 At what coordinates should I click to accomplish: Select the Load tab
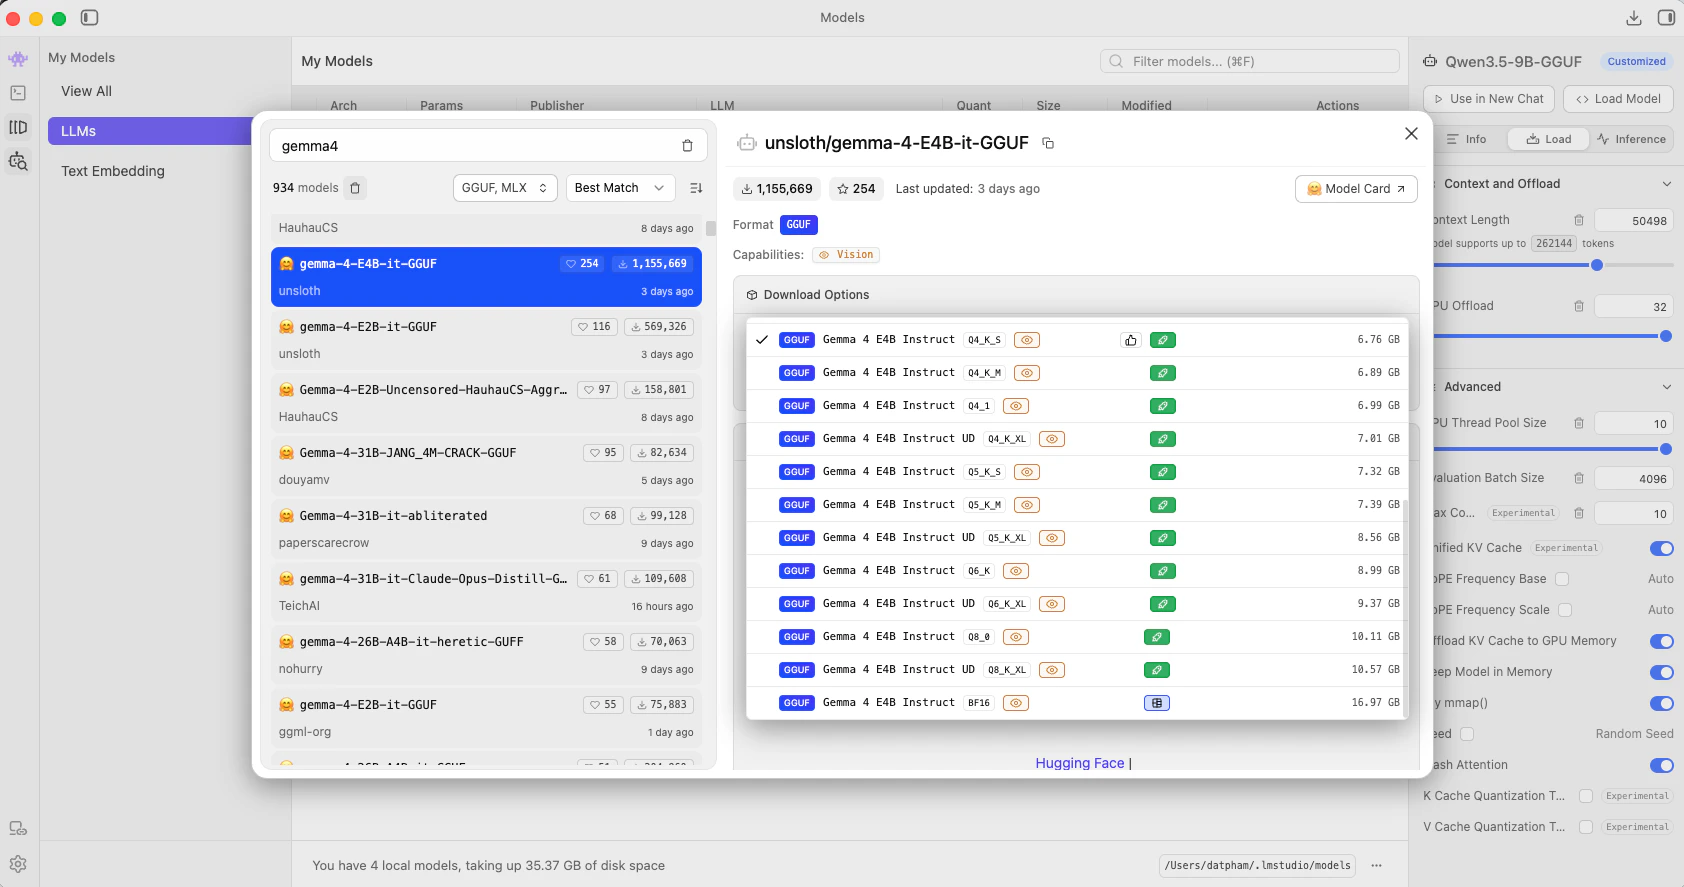tap(1548, 139)
